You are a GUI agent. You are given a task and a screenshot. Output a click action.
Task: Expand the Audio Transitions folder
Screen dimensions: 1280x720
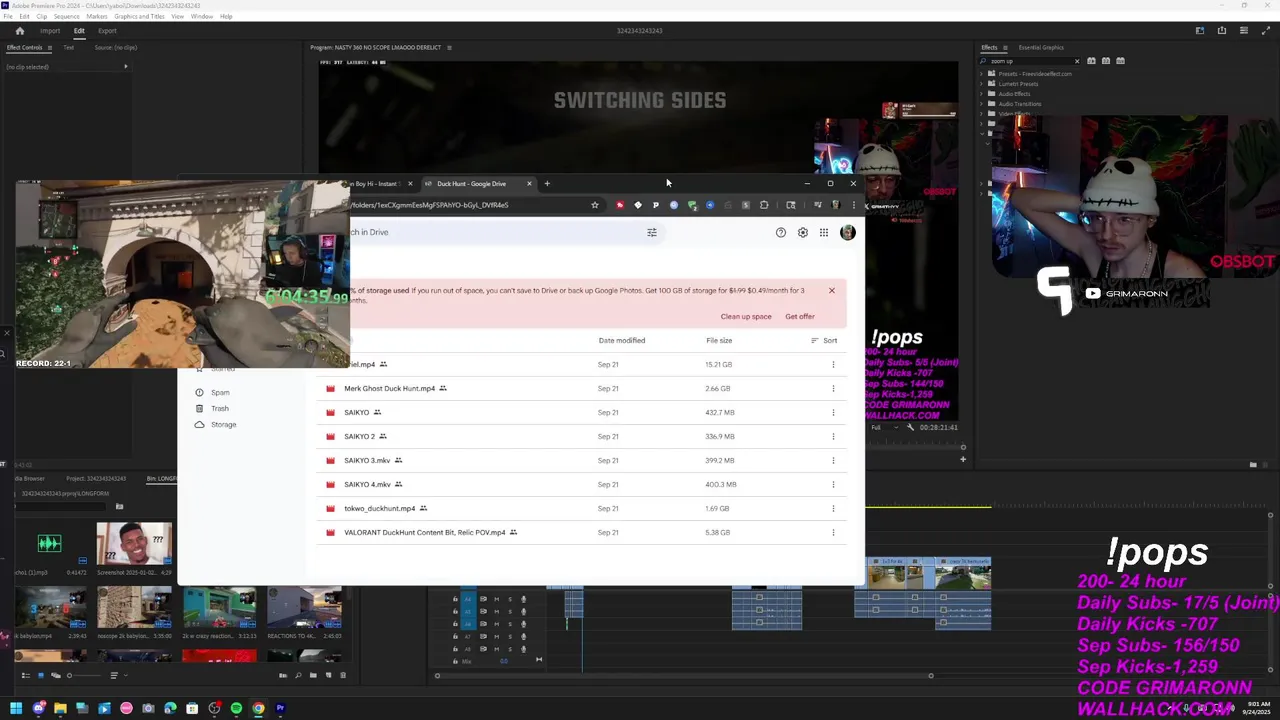click(981, 104)
